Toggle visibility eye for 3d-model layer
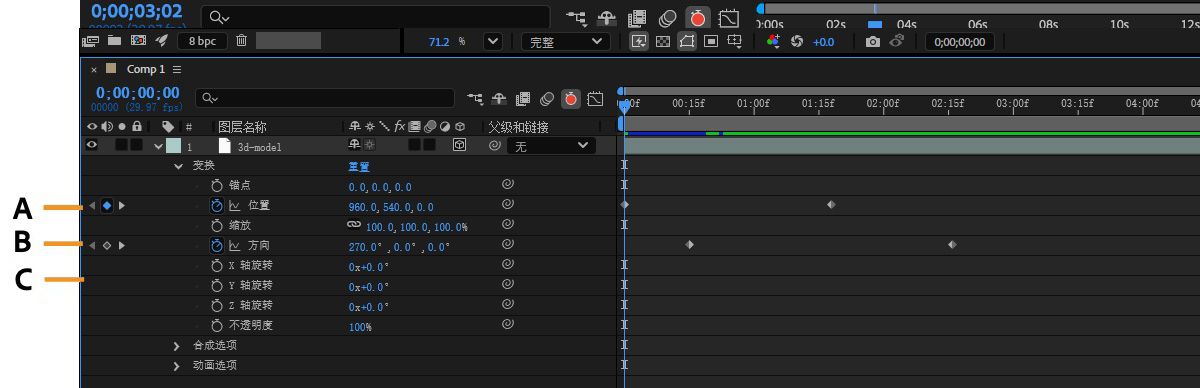The height and width of the screenshot is (388, 1200). coord(92,146)
